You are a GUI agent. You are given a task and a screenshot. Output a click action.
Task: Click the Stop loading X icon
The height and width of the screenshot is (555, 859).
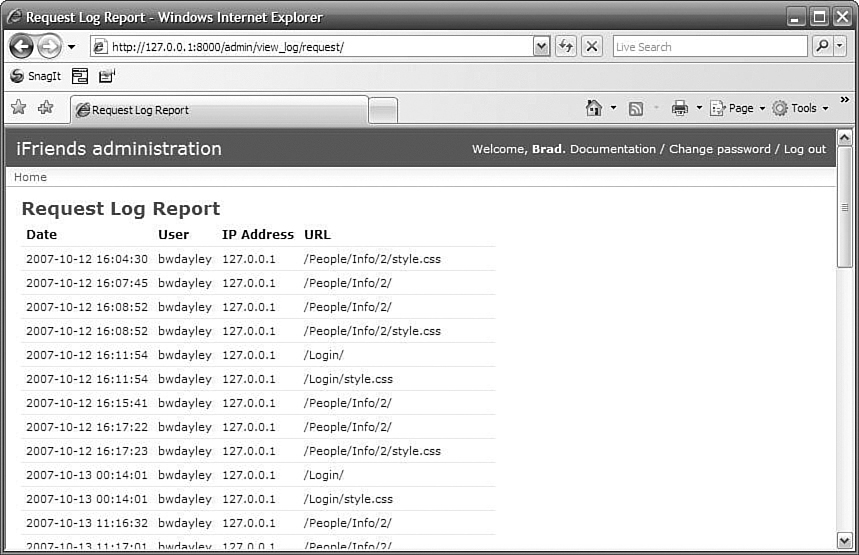point(592,46)
